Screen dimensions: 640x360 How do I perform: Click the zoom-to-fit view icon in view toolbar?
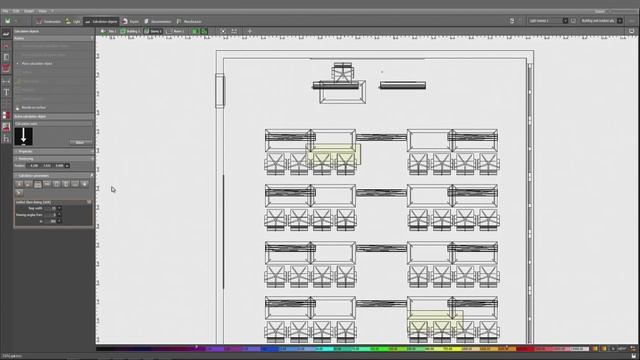click(223, 31)
